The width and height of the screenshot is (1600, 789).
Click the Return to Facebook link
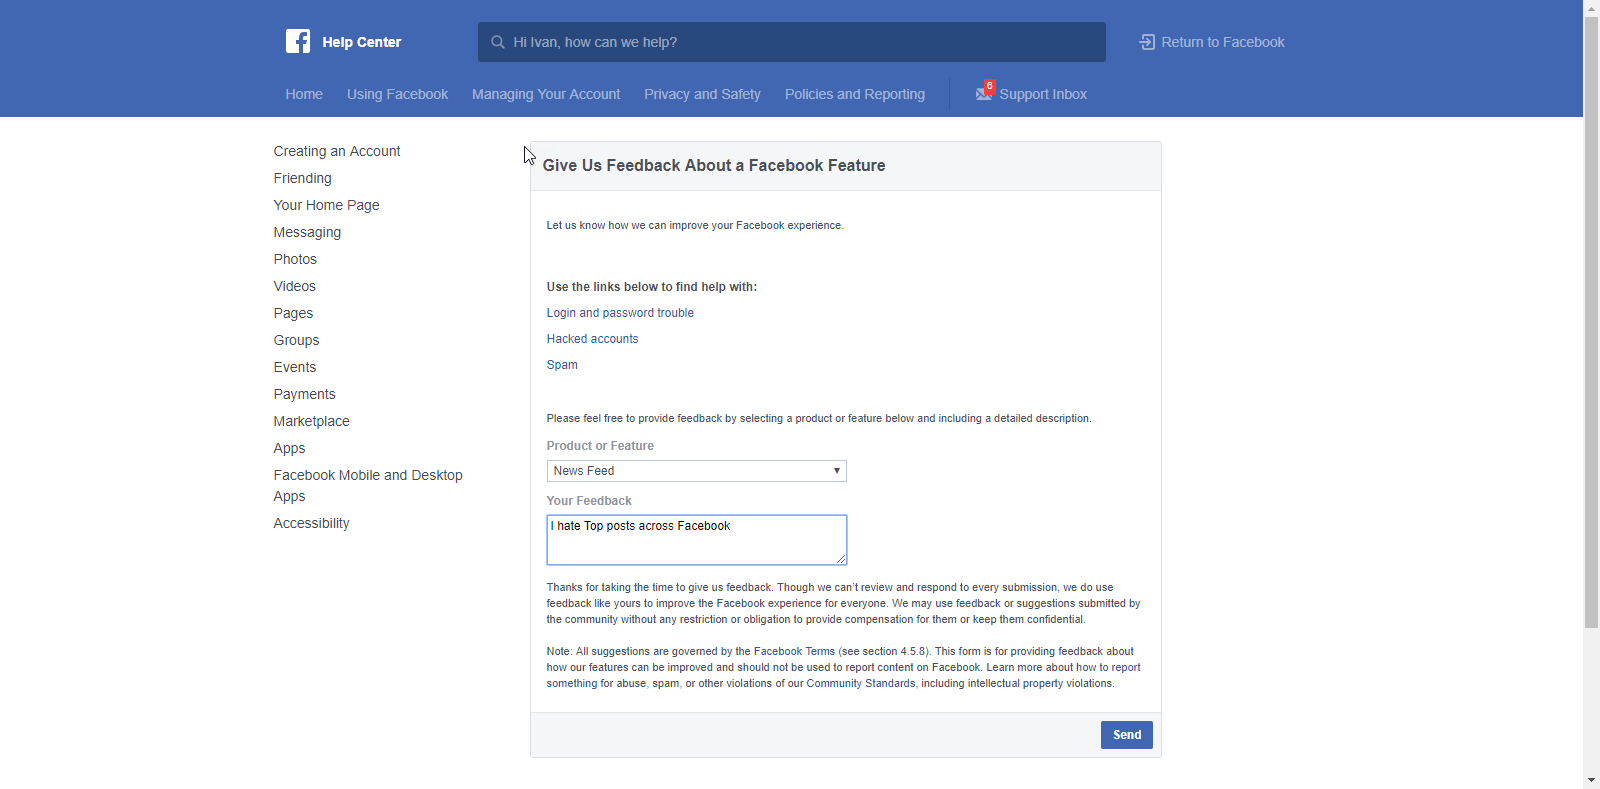[1223, 42]
